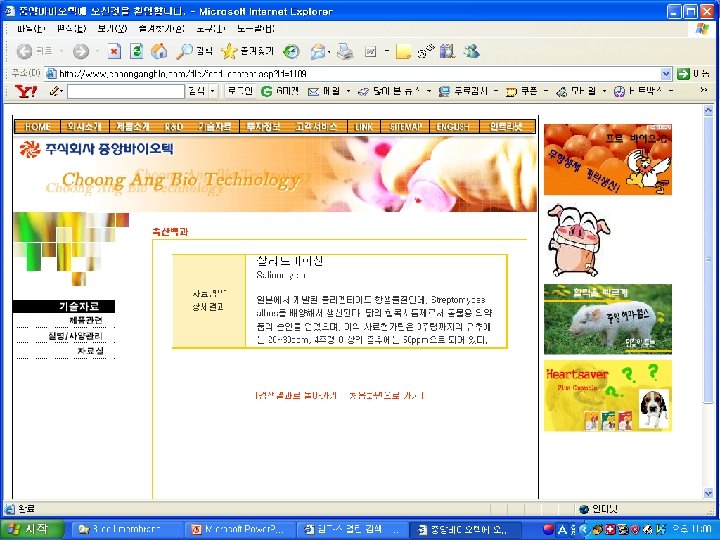Click the language bar A icon in tray
The height and width of the screenshot is (540, 720).
pyautogui.click(x=562, y=529)
